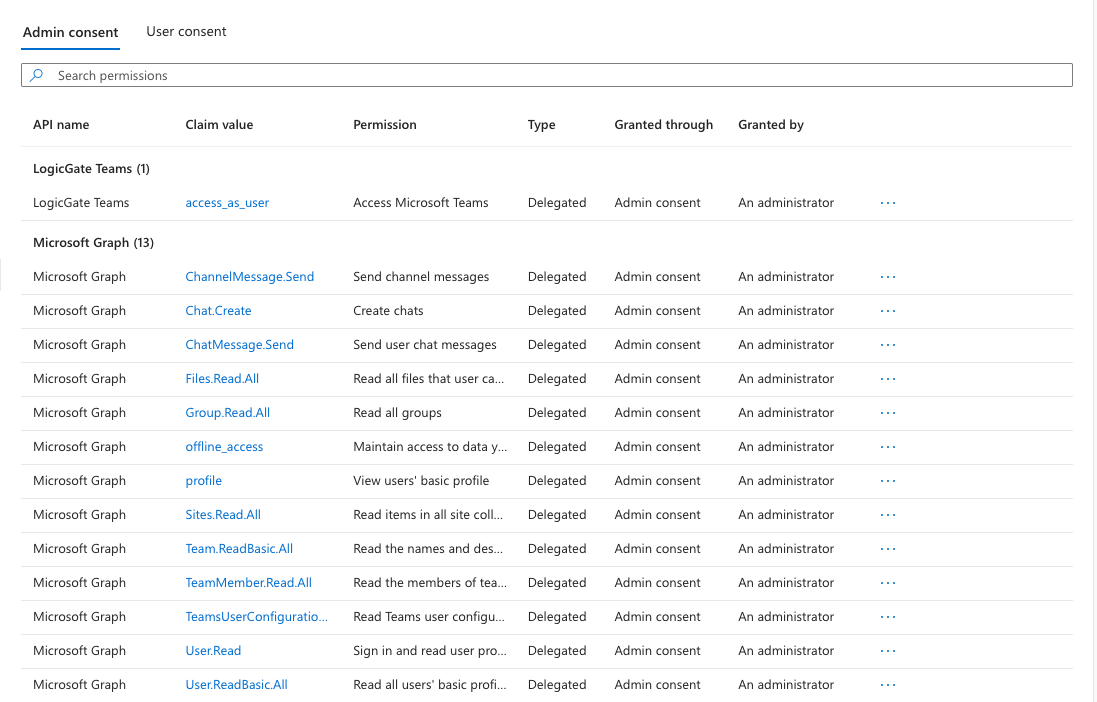The image size is (1097, 702).
Task: Open more options for User.Read row
Action: click(888, 651)
